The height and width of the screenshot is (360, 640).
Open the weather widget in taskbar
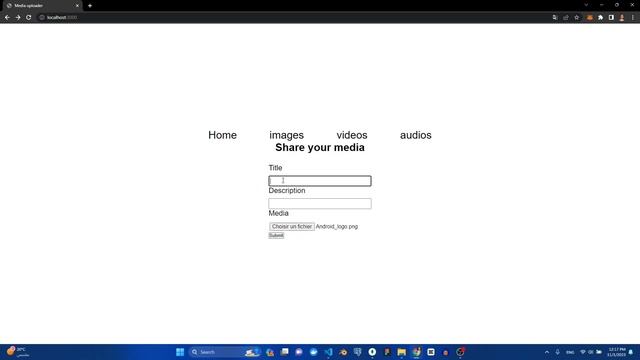click(17, 352)
